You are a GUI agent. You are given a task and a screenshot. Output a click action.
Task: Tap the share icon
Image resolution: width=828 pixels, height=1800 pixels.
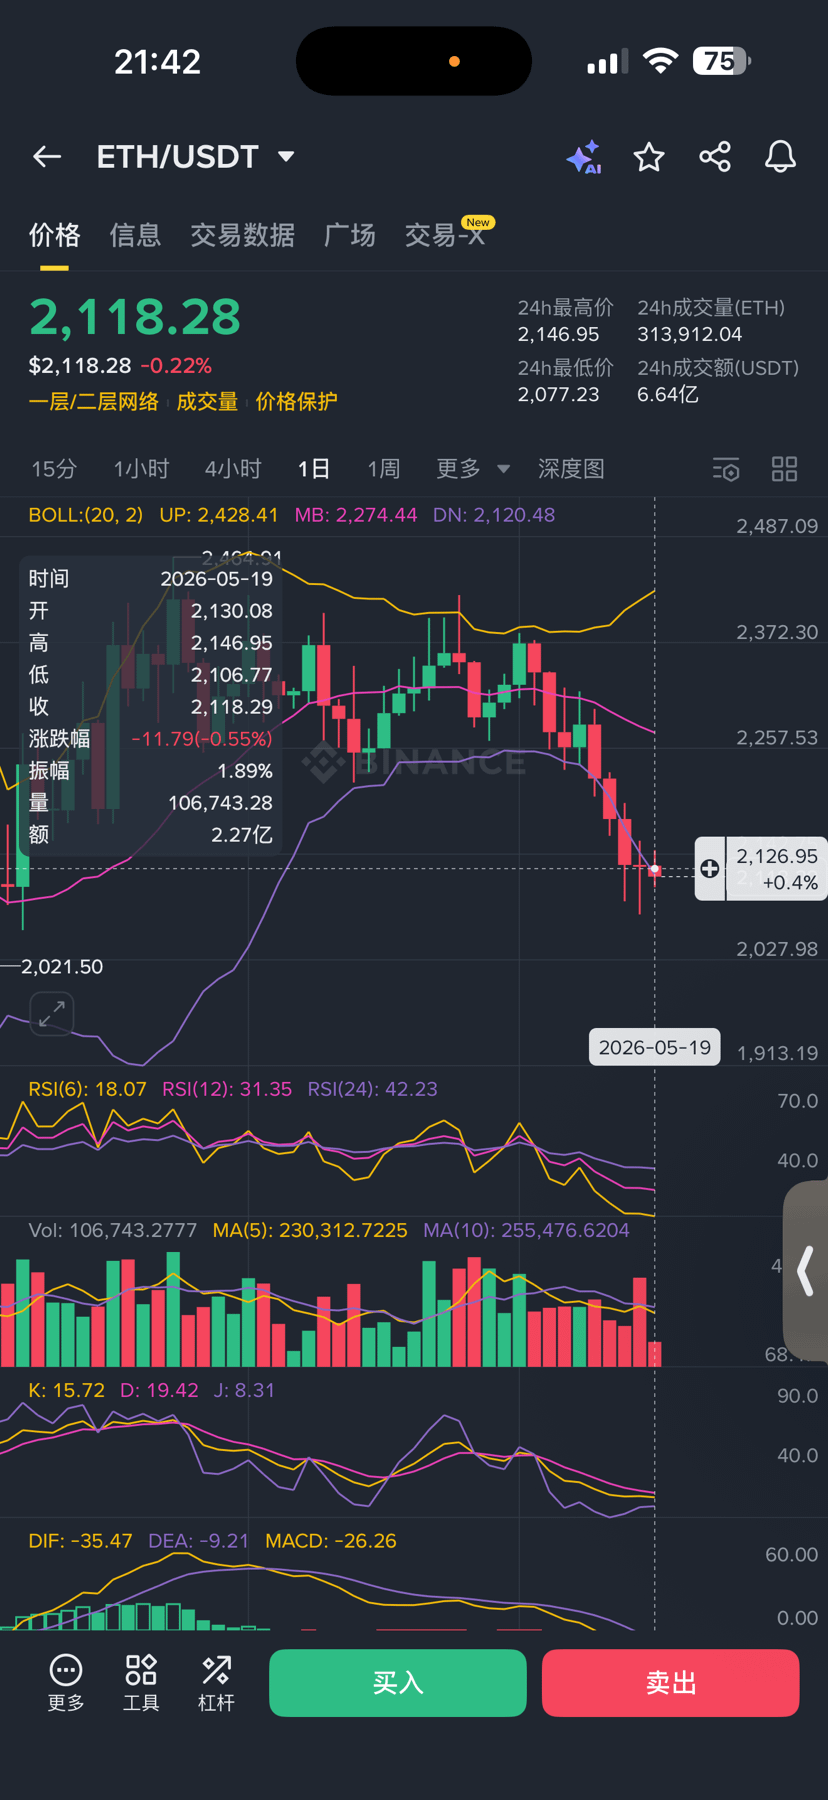coord(715,157)
